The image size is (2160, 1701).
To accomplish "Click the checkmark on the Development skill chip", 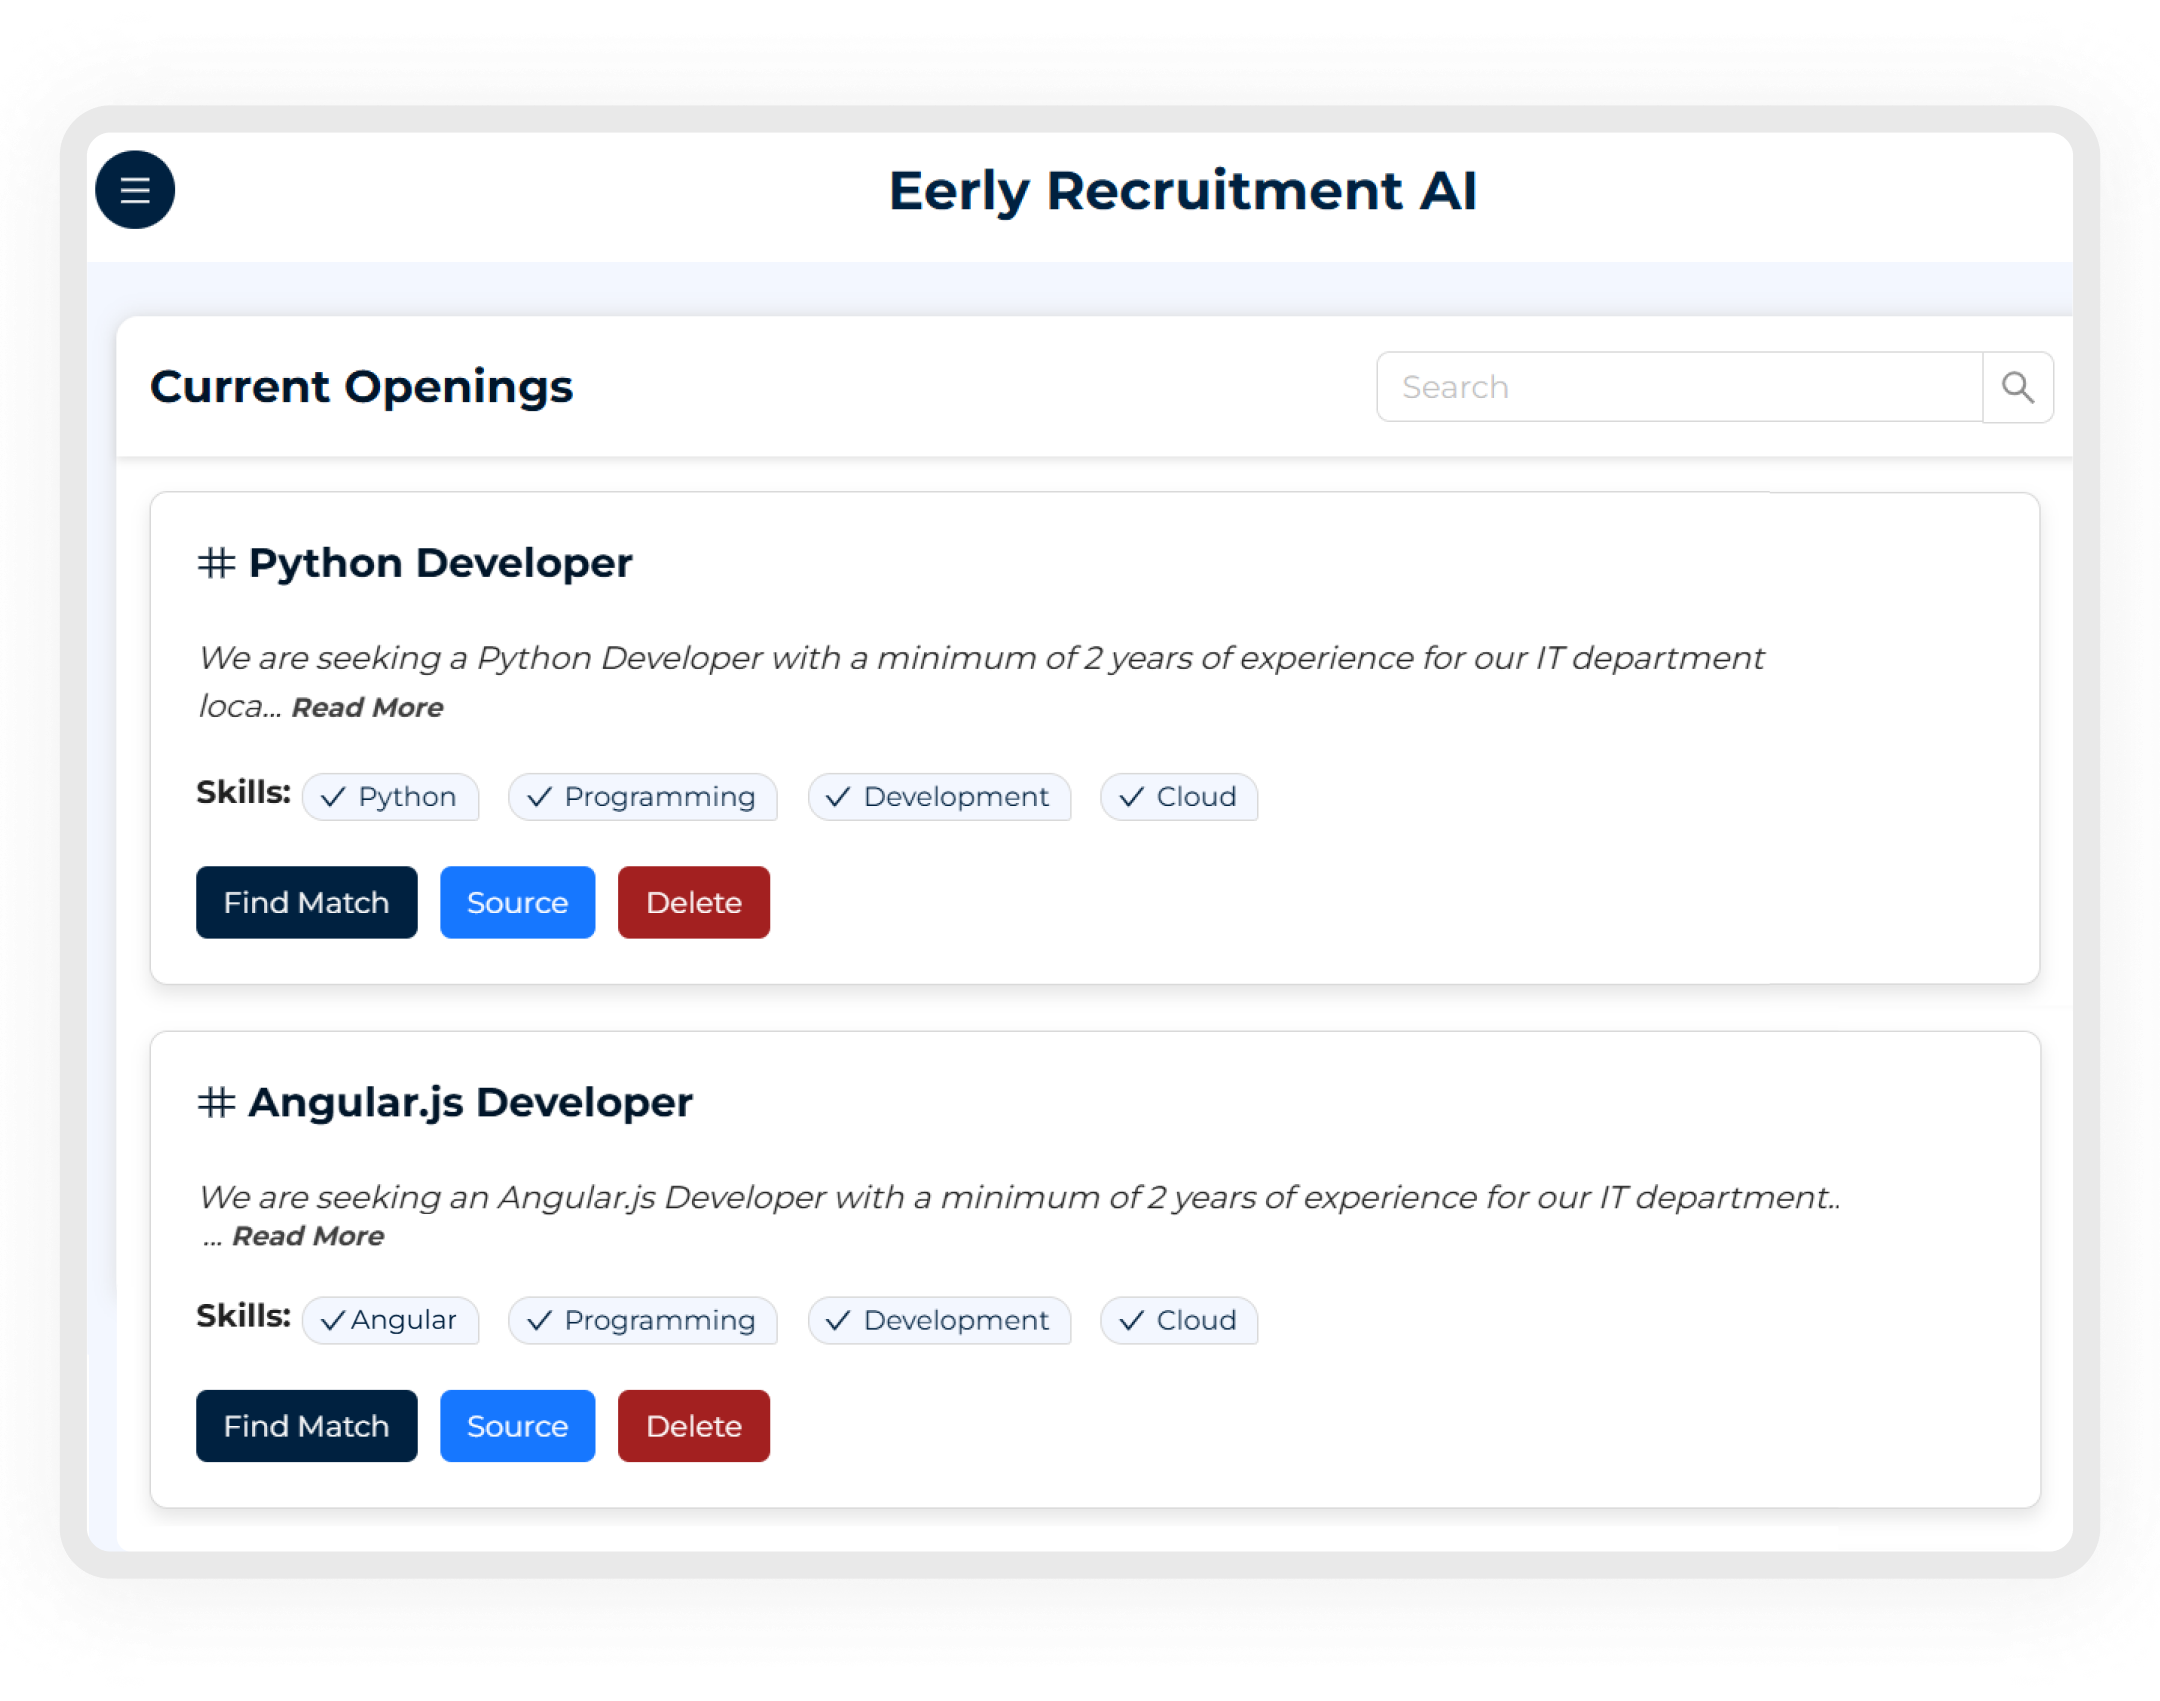I will (x=838, y=797).
